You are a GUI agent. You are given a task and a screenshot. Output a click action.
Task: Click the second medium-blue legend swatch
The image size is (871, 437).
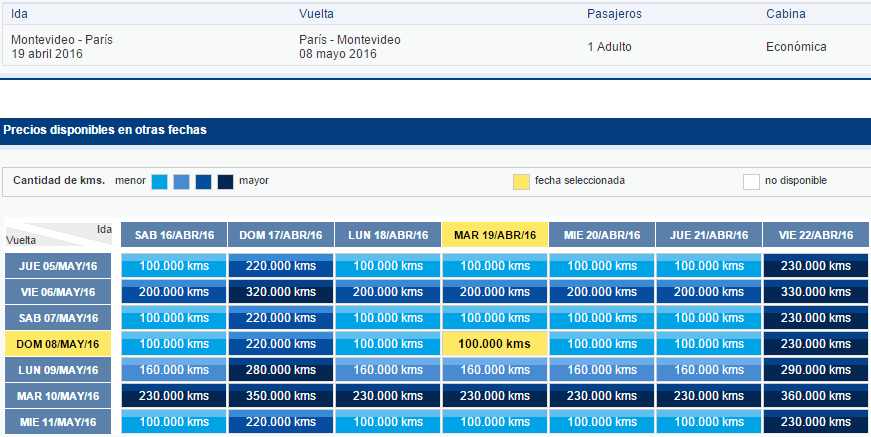point(182,182)
